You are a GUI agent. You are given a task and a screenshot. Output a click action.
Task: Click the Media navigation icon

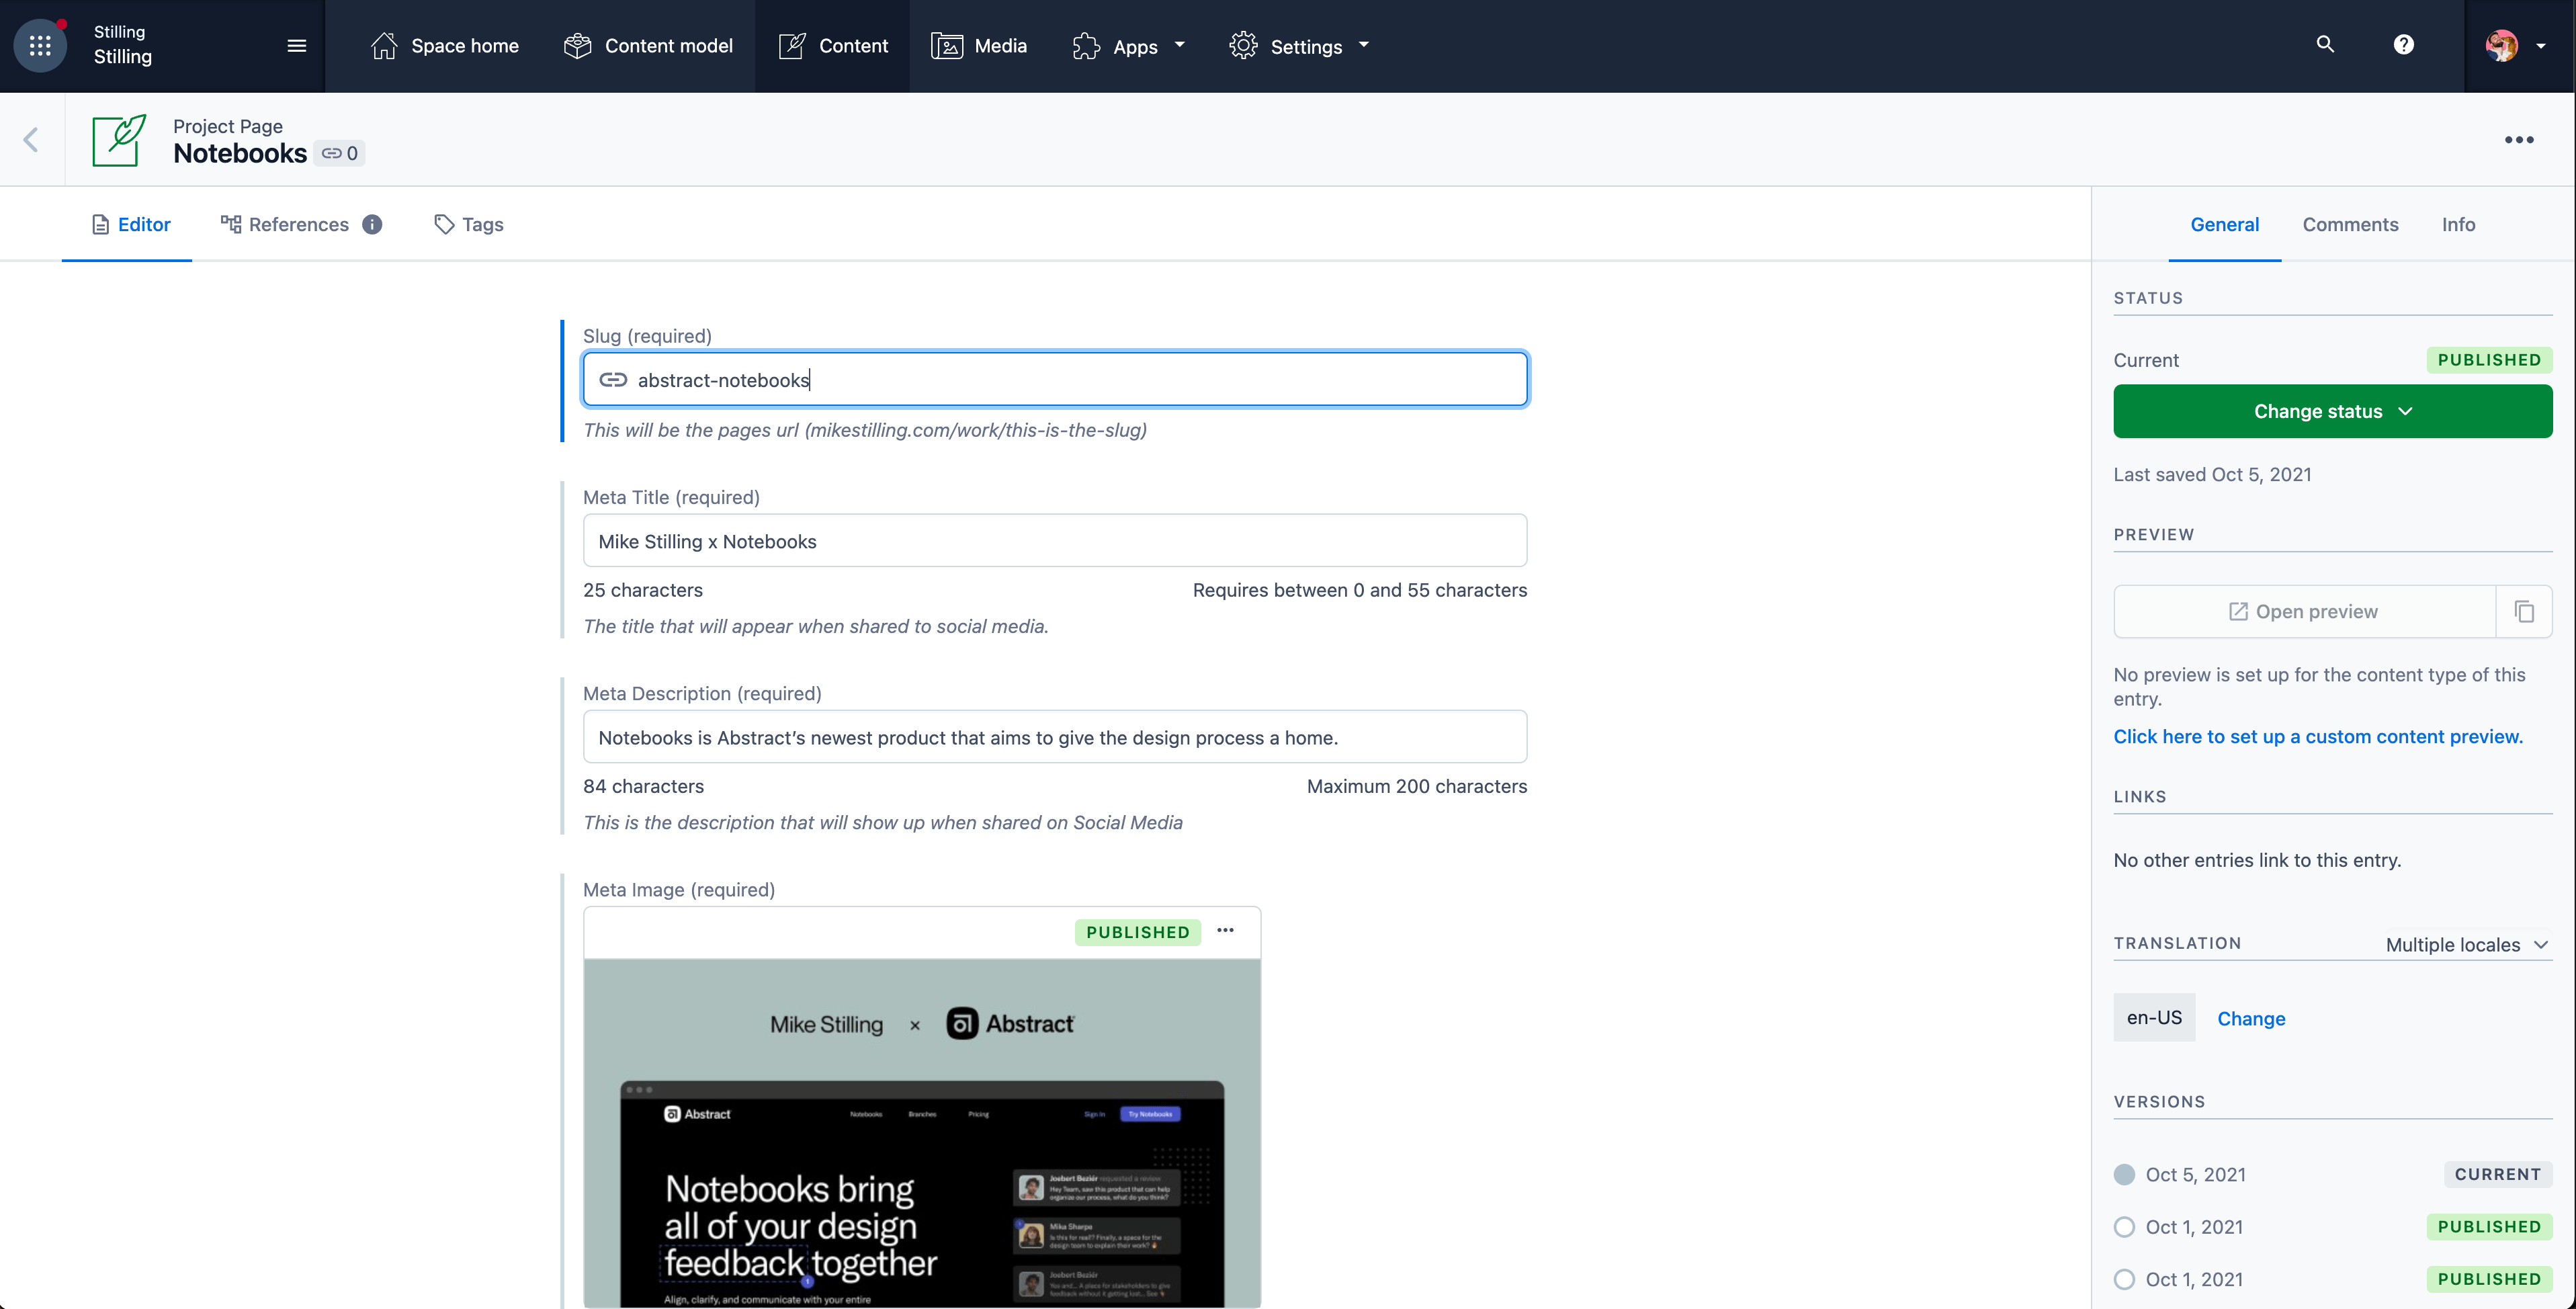click(943, 45)
